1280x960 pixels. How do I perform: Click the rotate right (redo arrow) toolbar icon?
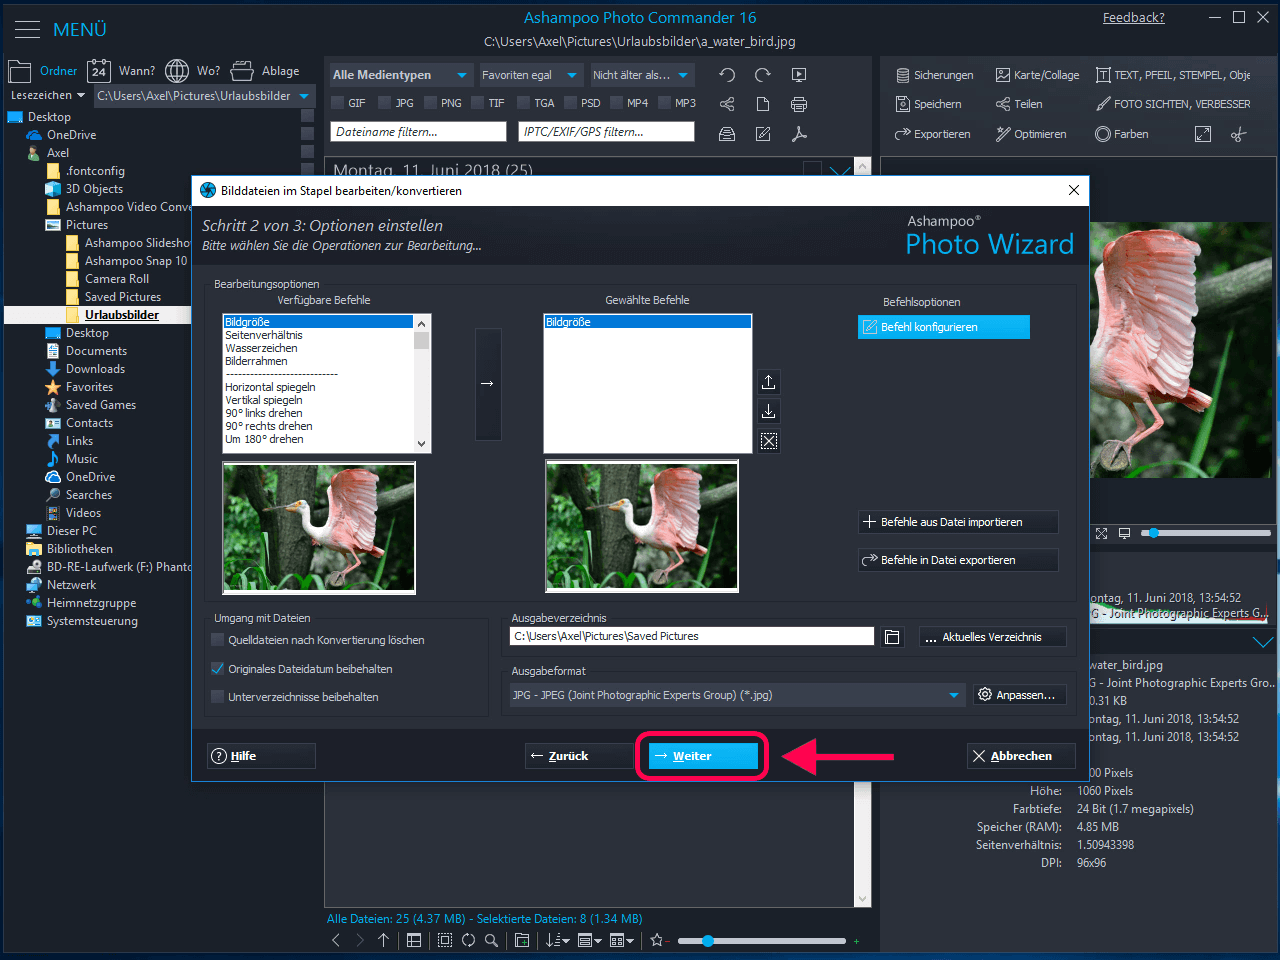(763, 75)
